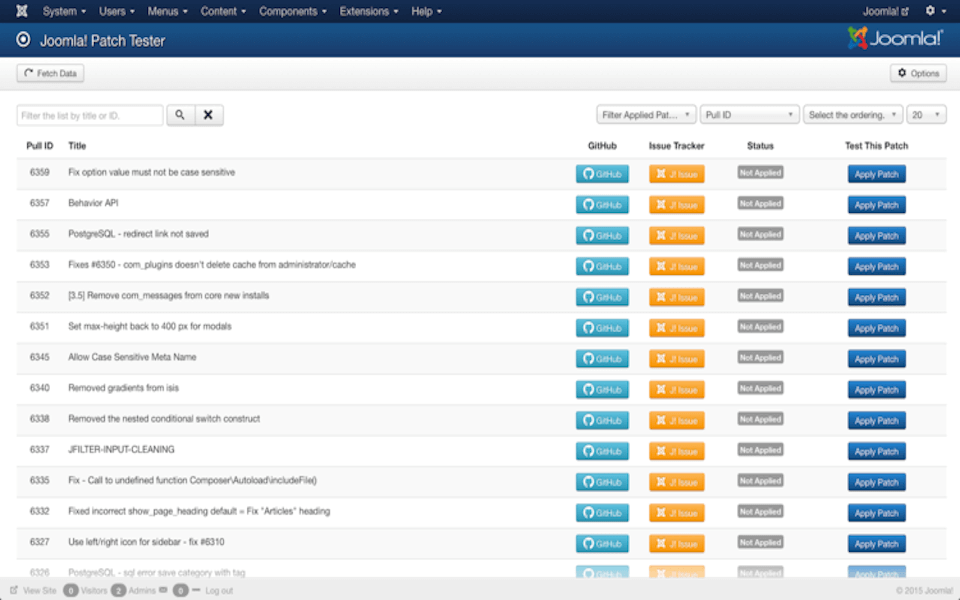Click the Title column header
This screenshot has height=600, width=960.
click(77, 146)
